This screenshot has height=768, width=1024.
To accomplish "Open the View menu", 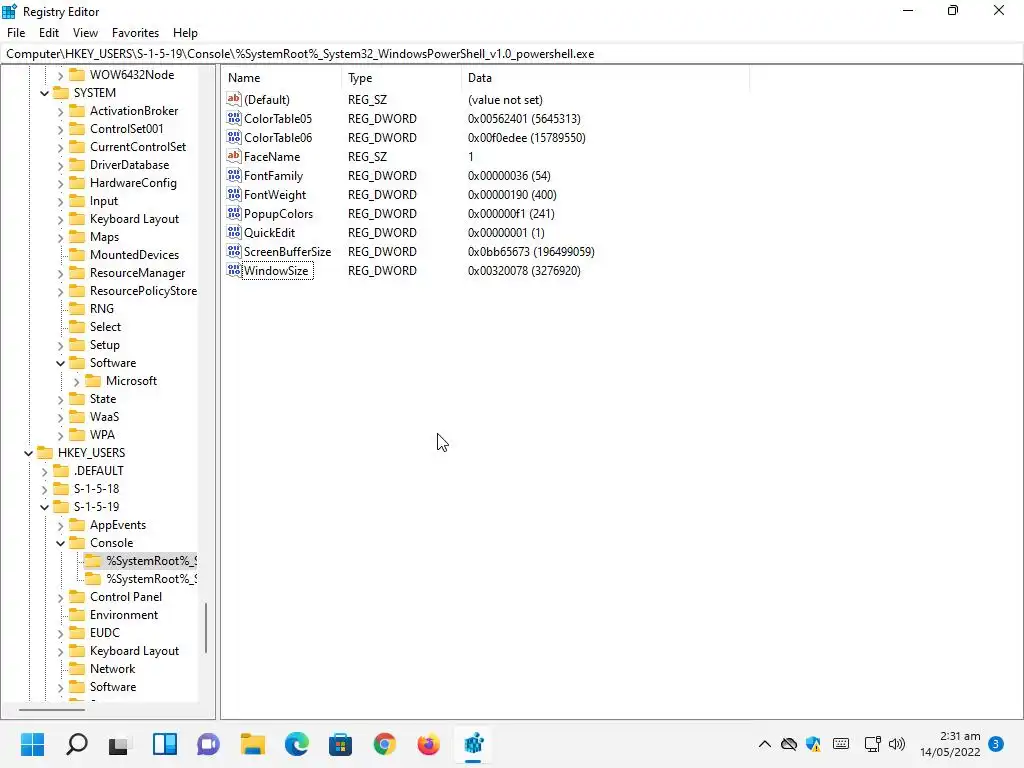I will 85,33.
